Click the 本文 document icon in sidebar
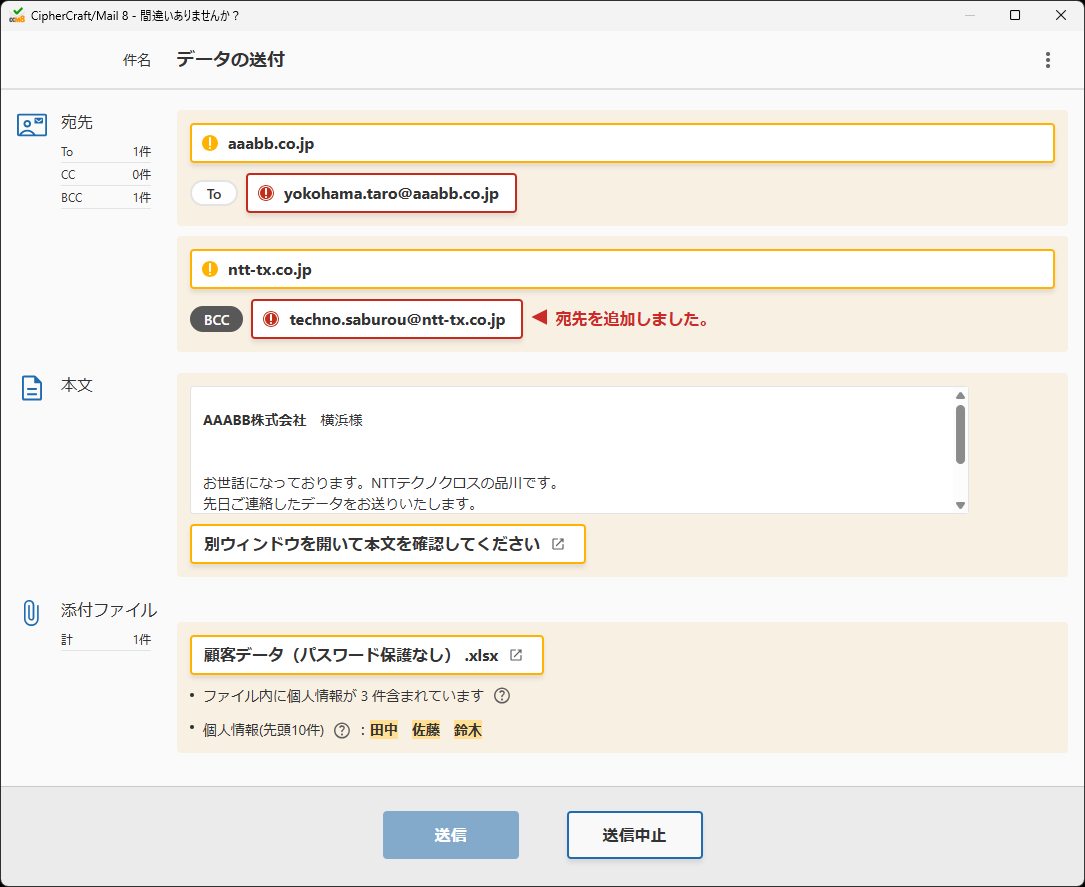 [31, 385]
